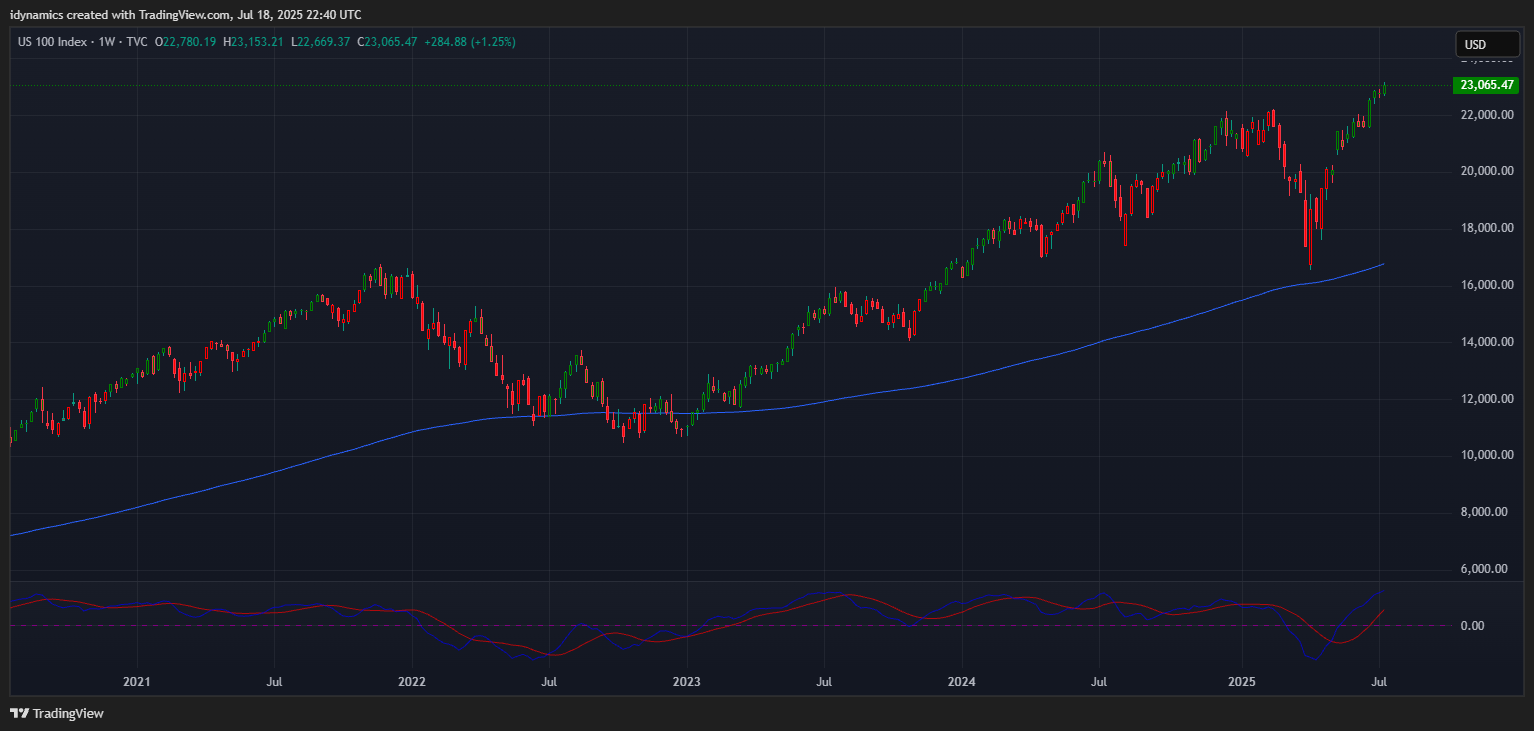Click the low value L22,669.37
This screenshot has width=1534, height=731.
coord(320,42)
